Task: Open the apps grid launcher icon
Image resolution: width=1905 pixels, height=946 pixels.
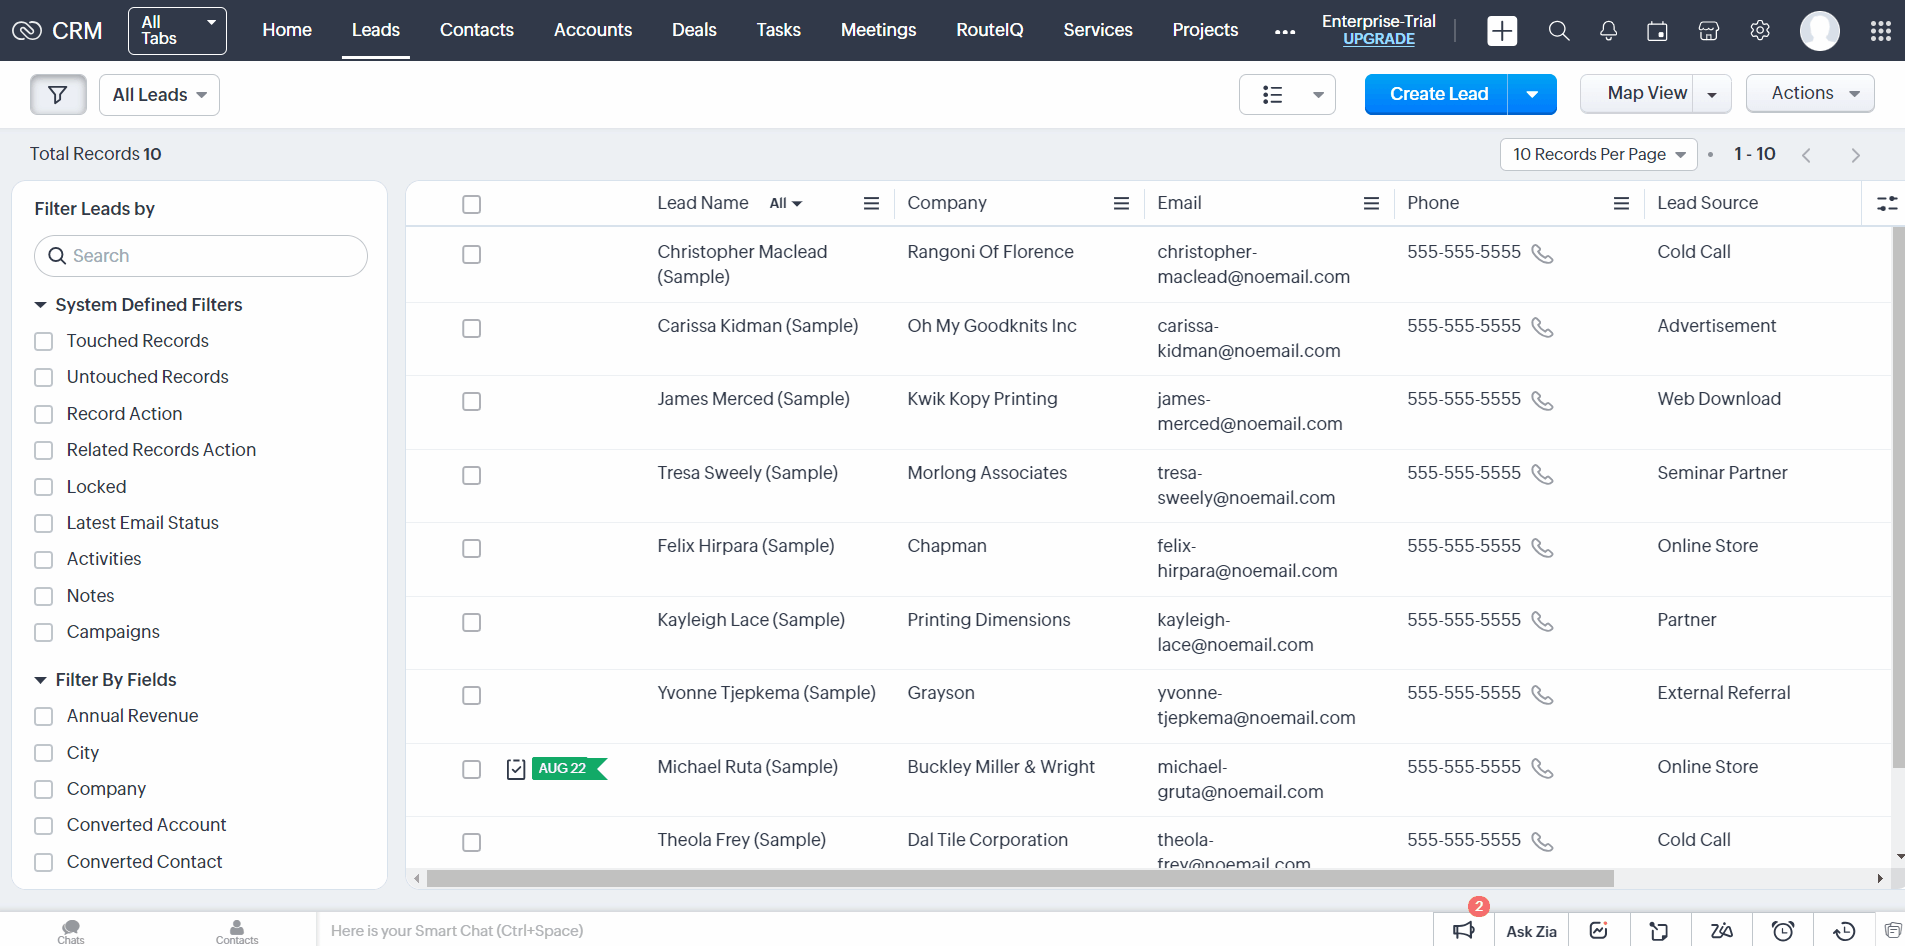Action: click(x=1880, y=31)
